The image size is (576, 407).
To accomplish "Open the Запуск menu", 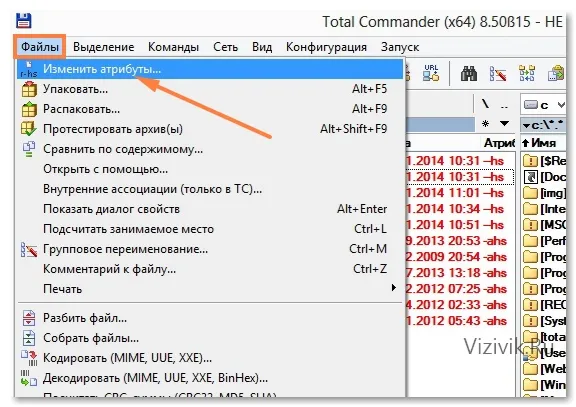I will 400,47.
